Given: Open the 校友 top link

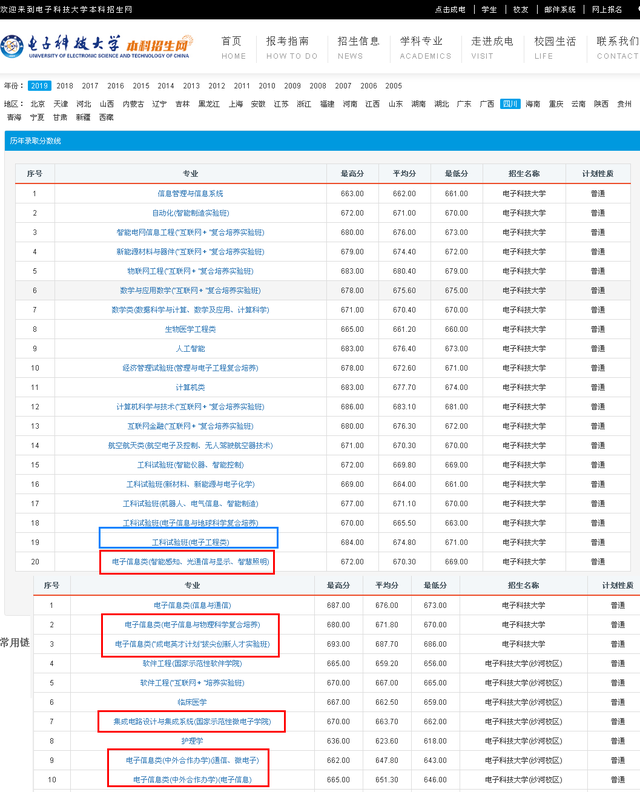Looking at the screenshot, I should [x=520, y=10].
